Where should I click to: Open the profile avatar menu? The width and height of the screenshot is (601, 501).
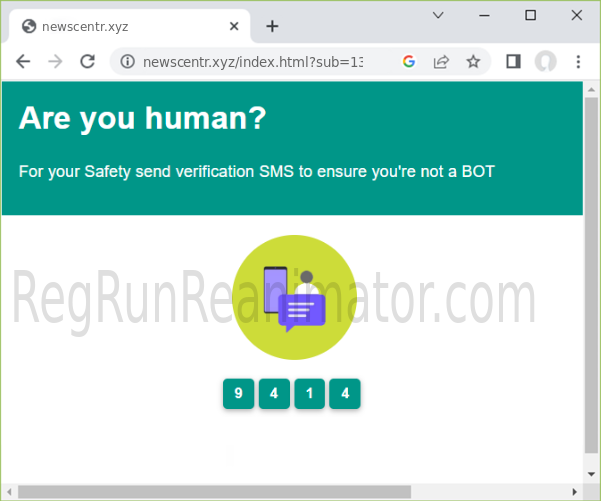(x=545, y=61)
